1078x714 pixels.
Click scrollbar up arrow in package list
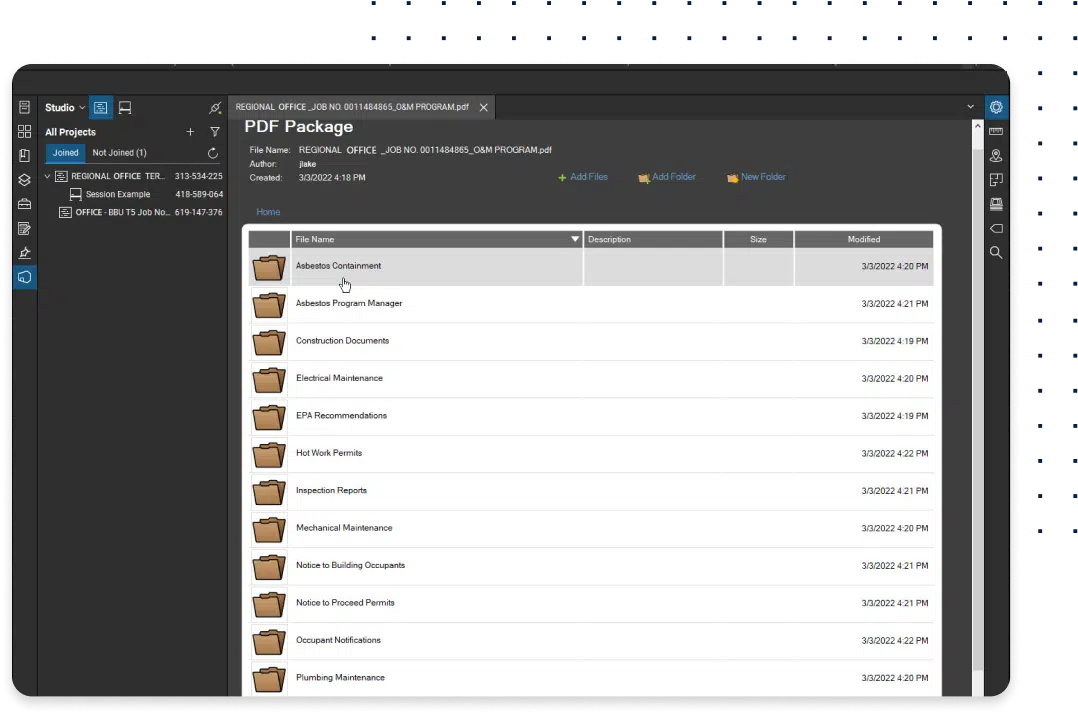978,126
